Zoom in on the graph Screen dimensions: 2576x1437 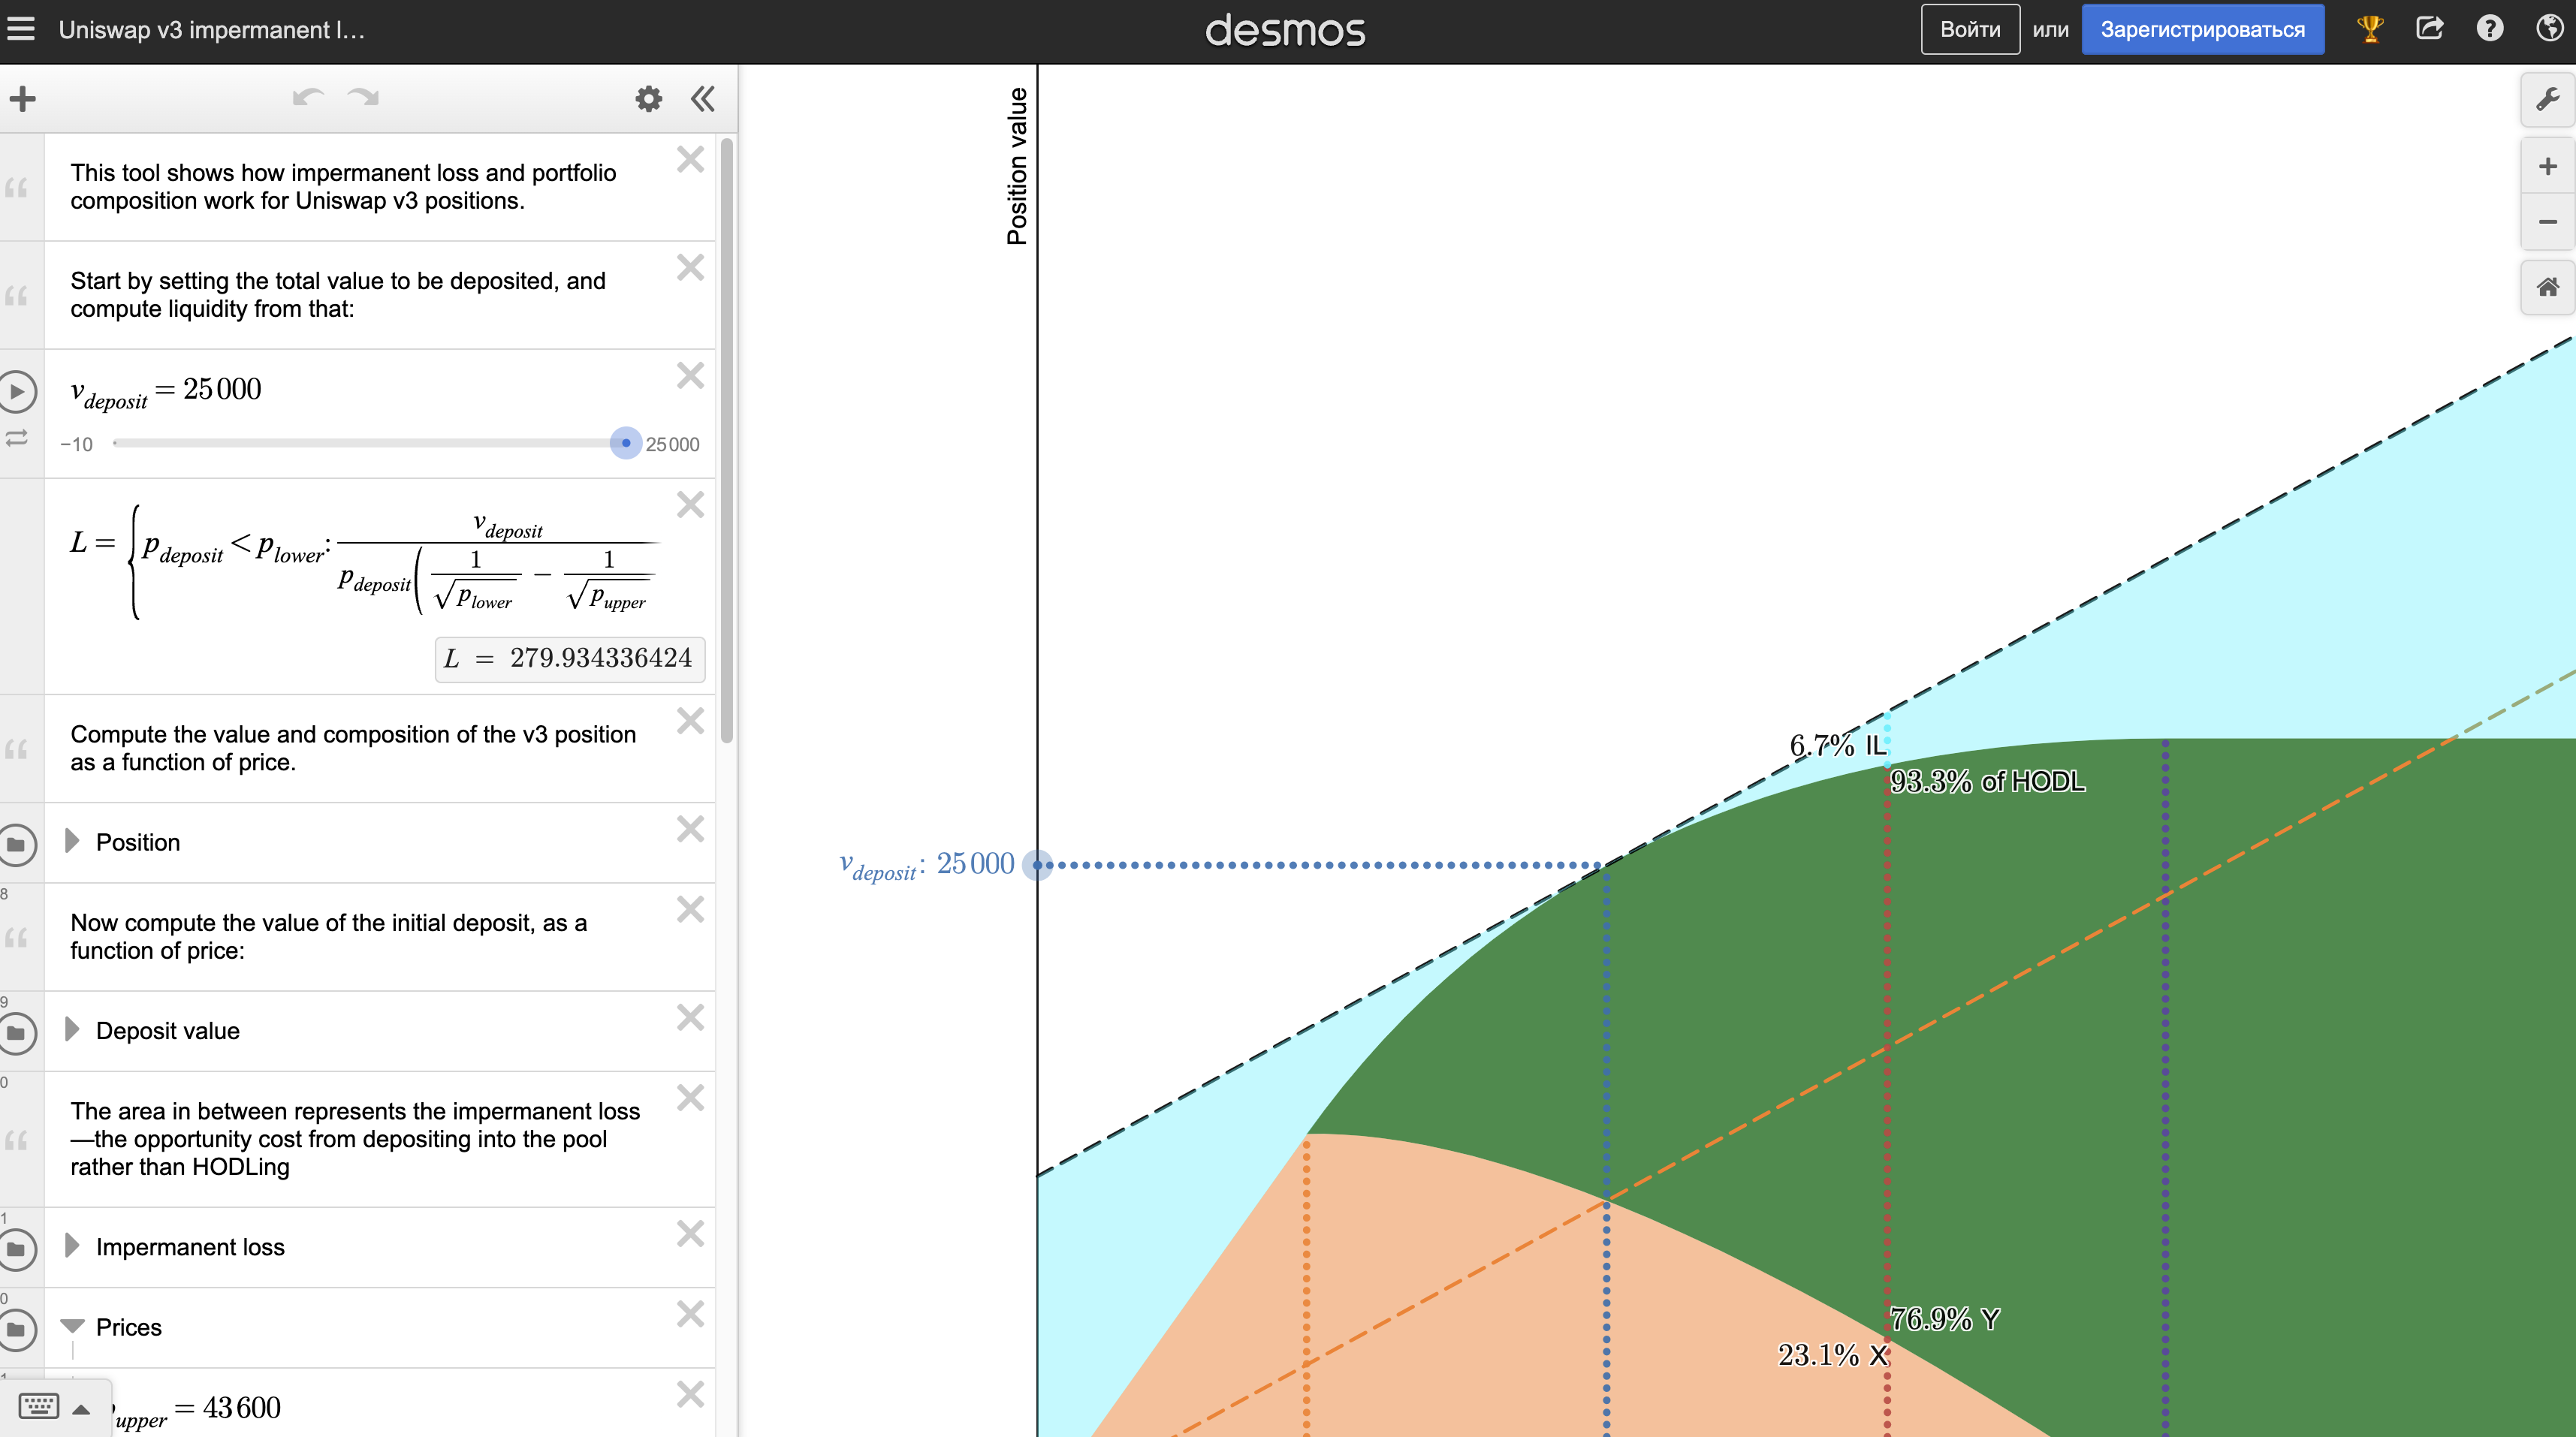click(2547, 167)
